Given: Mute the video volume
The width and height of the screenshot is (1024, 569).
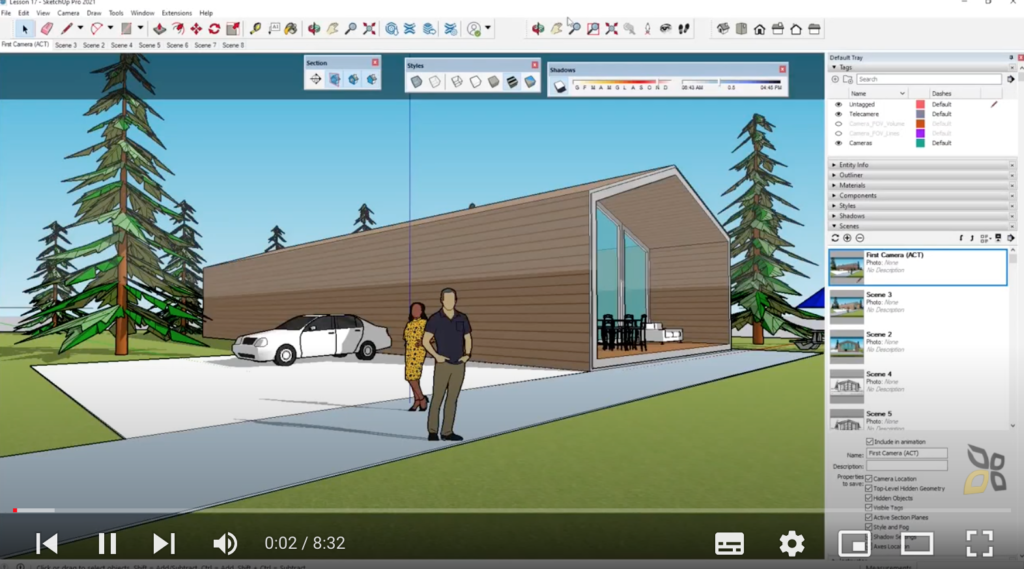Looking at the screenshot, I should click(x=225, y=544).
